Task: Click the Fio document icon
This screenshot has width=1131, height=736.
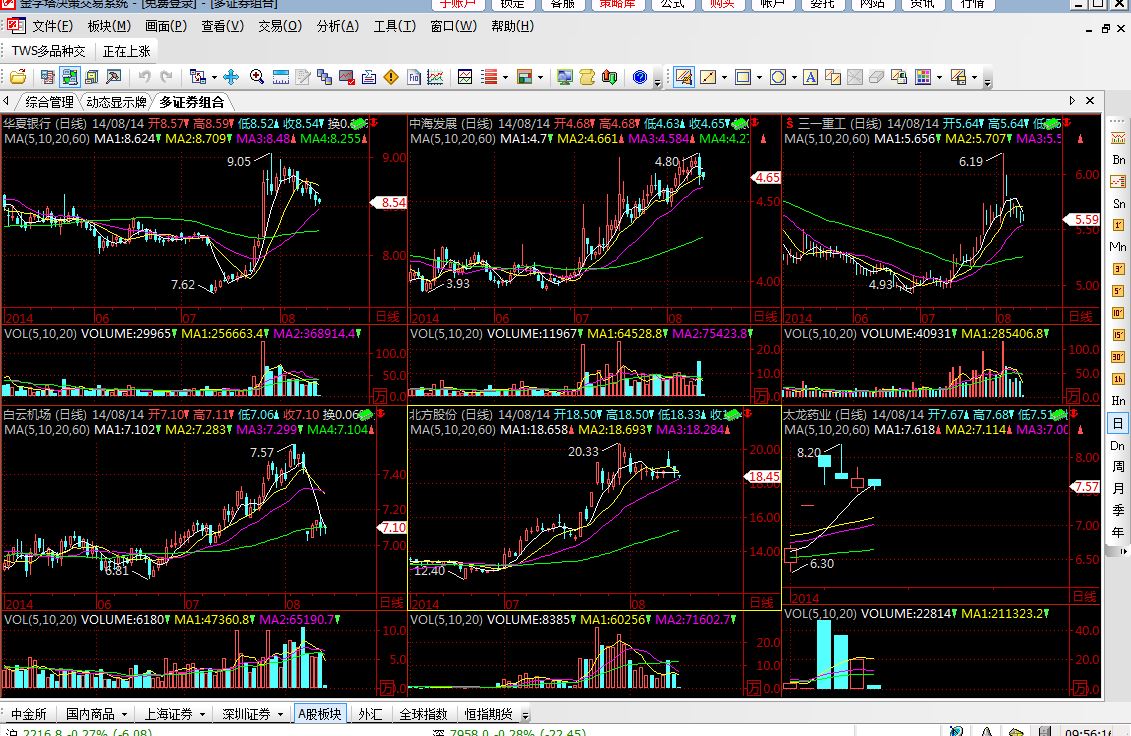Action: (414, 76)
